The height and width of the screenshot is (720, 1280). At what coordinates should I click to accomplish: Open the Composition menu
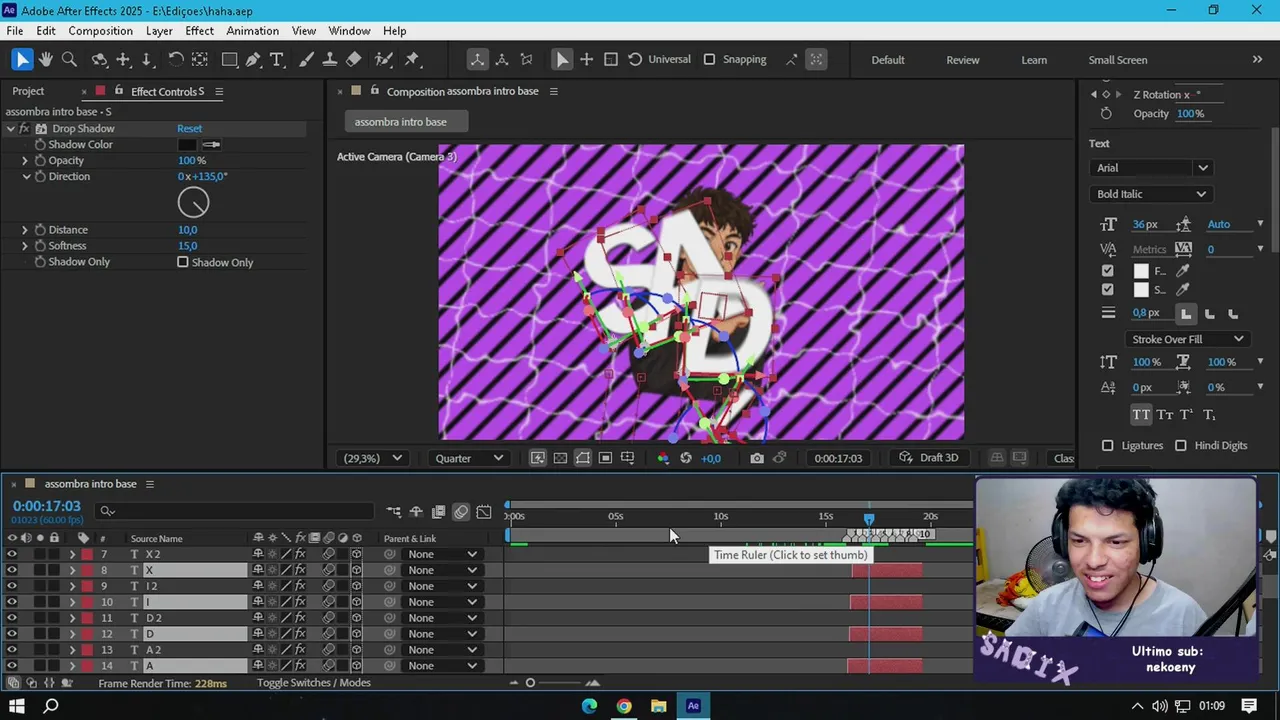coord(100,31)
